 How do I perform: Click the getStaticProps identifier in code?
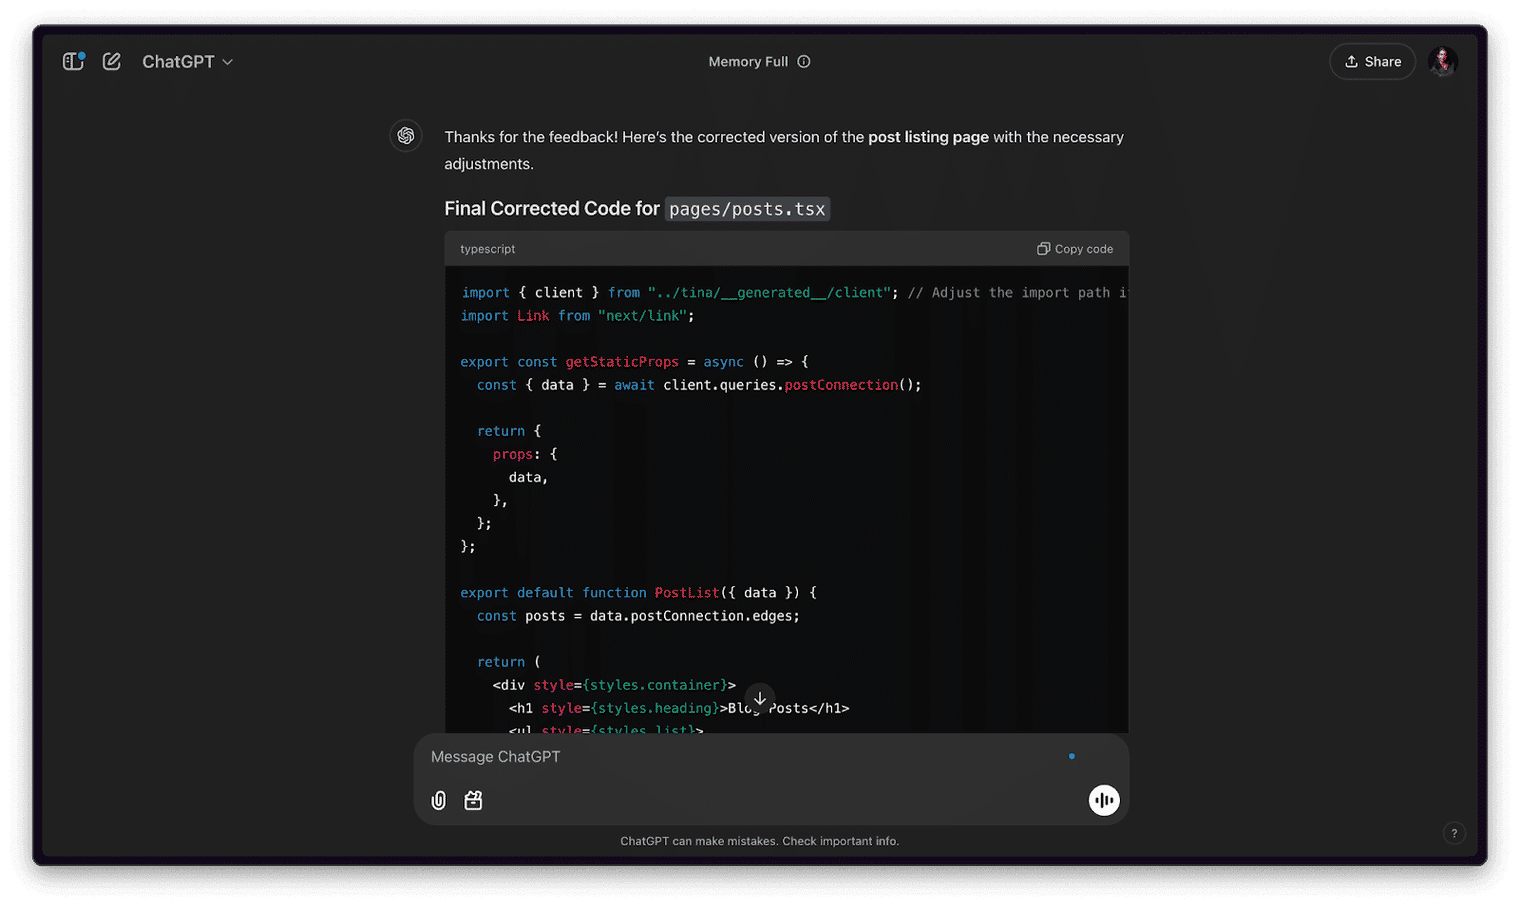click(x=622, y=362)
